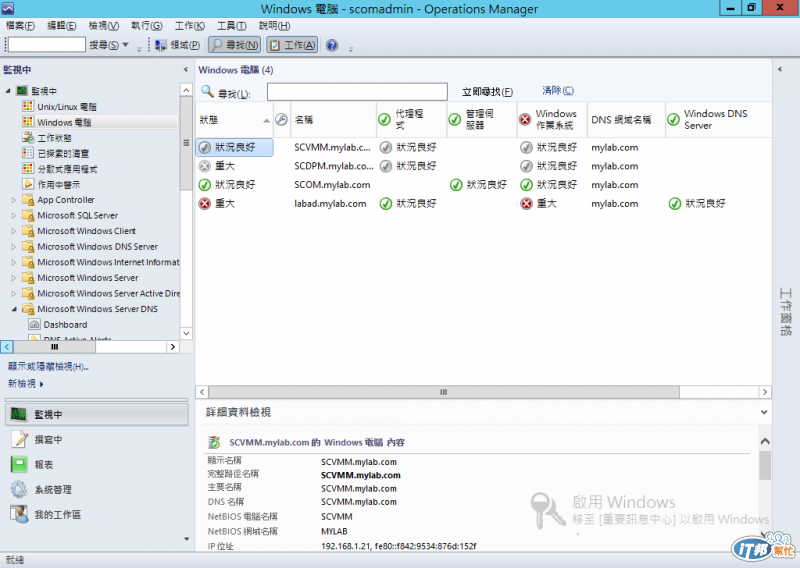The height and width of the screenshot is (568, 800).
Task: Click 清除(C) clear link
Action: [558, 90]
